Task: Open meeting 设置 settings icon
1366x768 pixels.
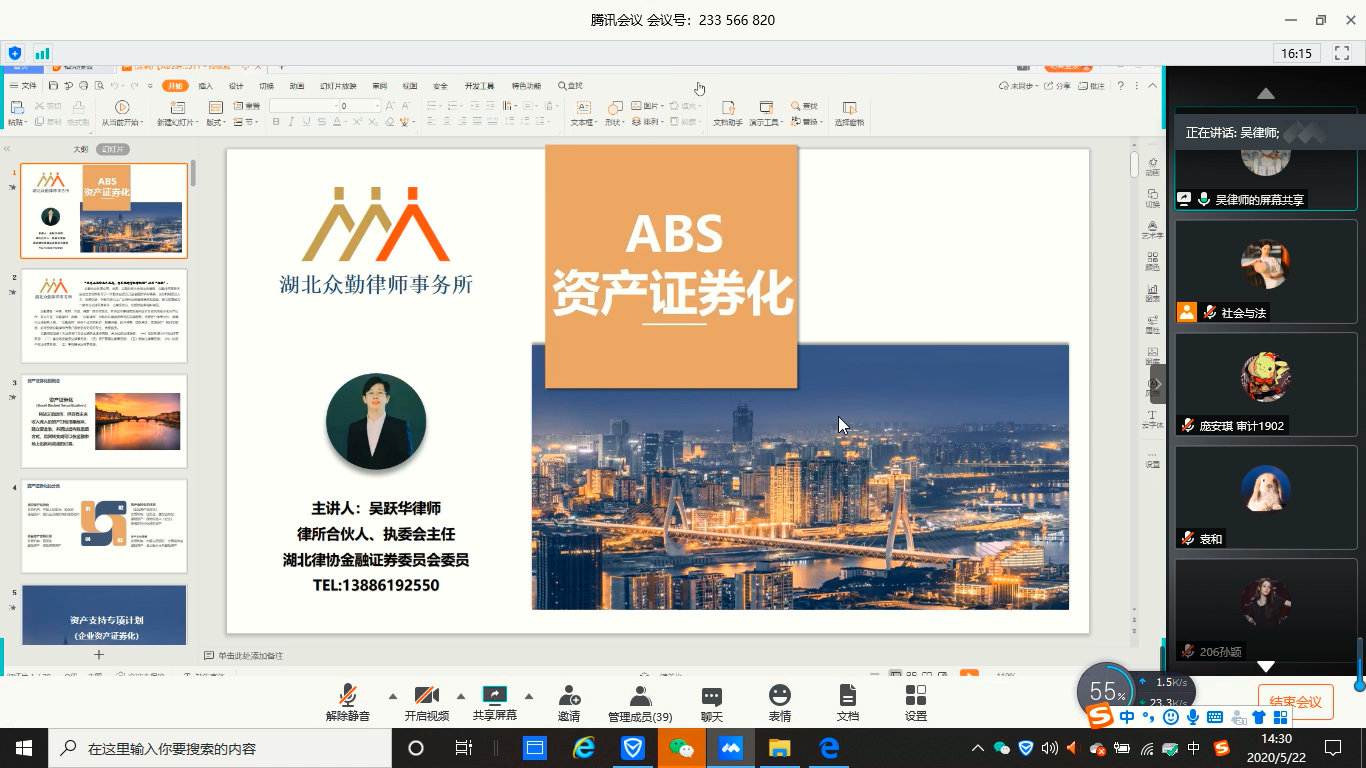Action: 915,696
